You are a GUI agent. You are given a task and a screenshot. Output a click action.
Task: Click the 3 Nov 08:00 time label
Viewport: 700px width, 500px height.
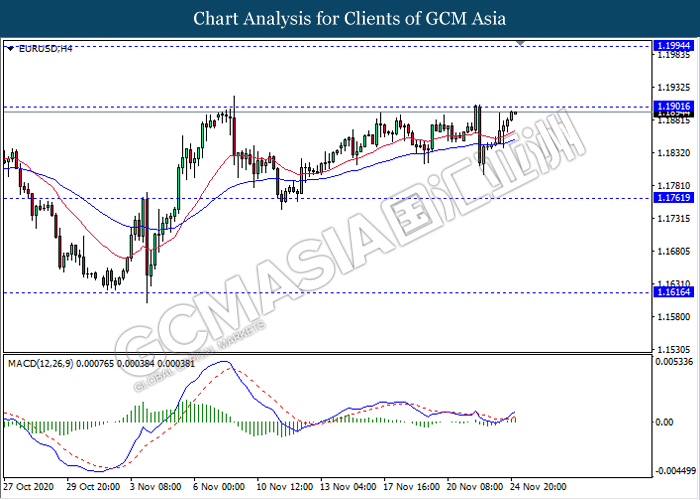156,487
